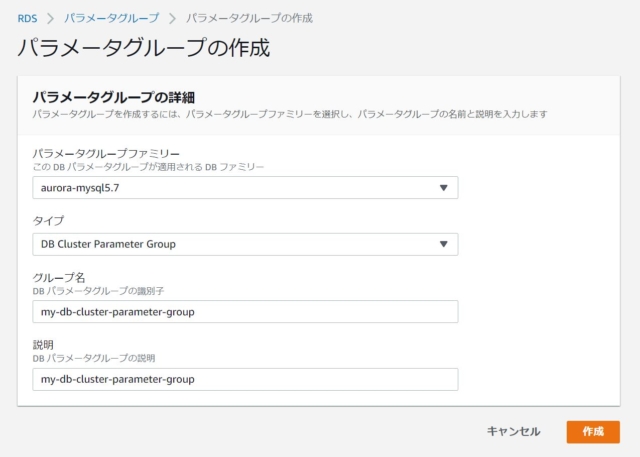Click the chevron separator after RDS
Screen dimensions: 640x457
click(51, 18)
